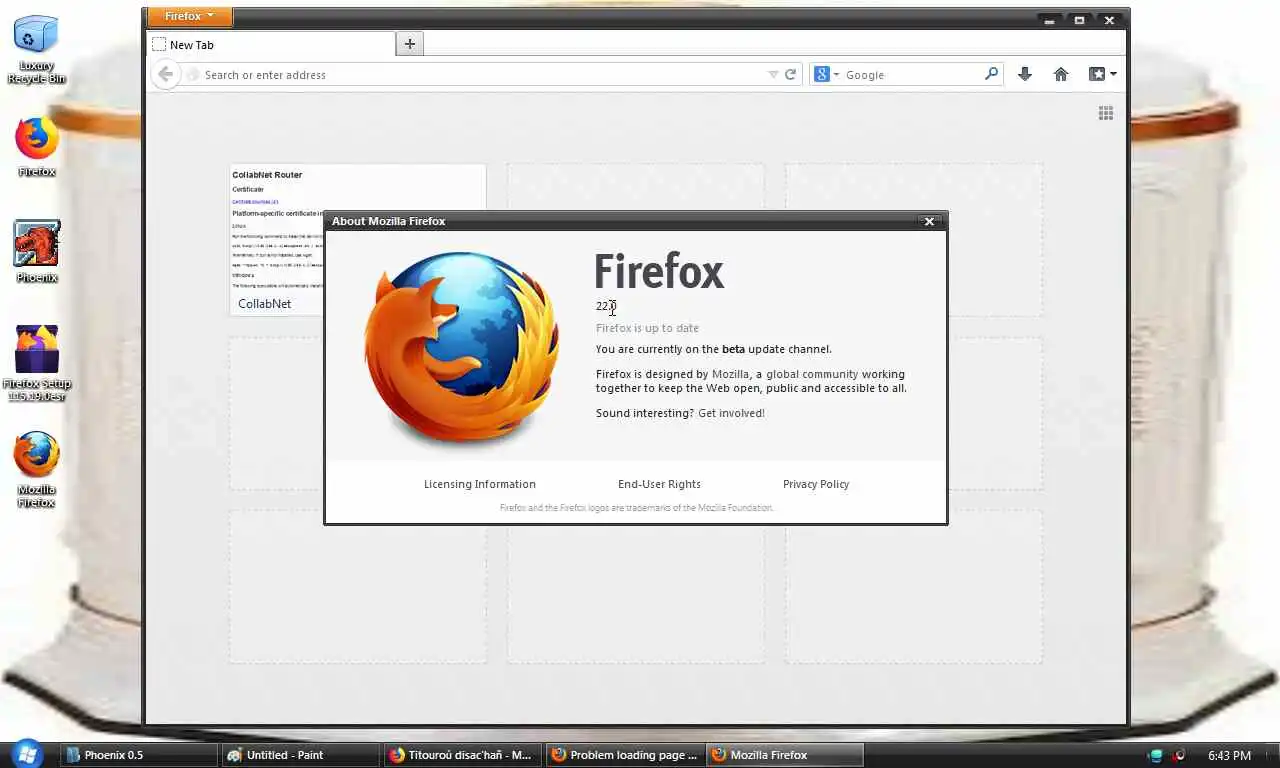Open the orange Firefox application menu
Image resolution: width=1280 pixels, height=768 pixels.
pyautogui.click(x=189, y=16)
